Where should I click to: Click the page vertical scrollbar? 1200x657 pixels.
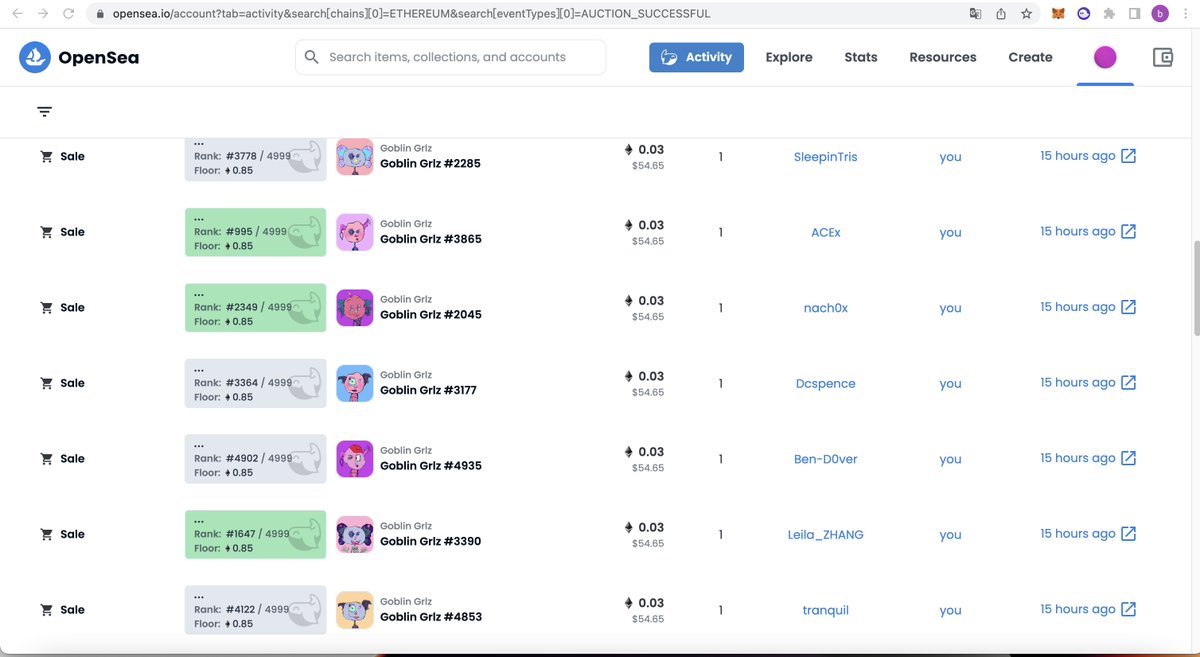click(1195, 288)
